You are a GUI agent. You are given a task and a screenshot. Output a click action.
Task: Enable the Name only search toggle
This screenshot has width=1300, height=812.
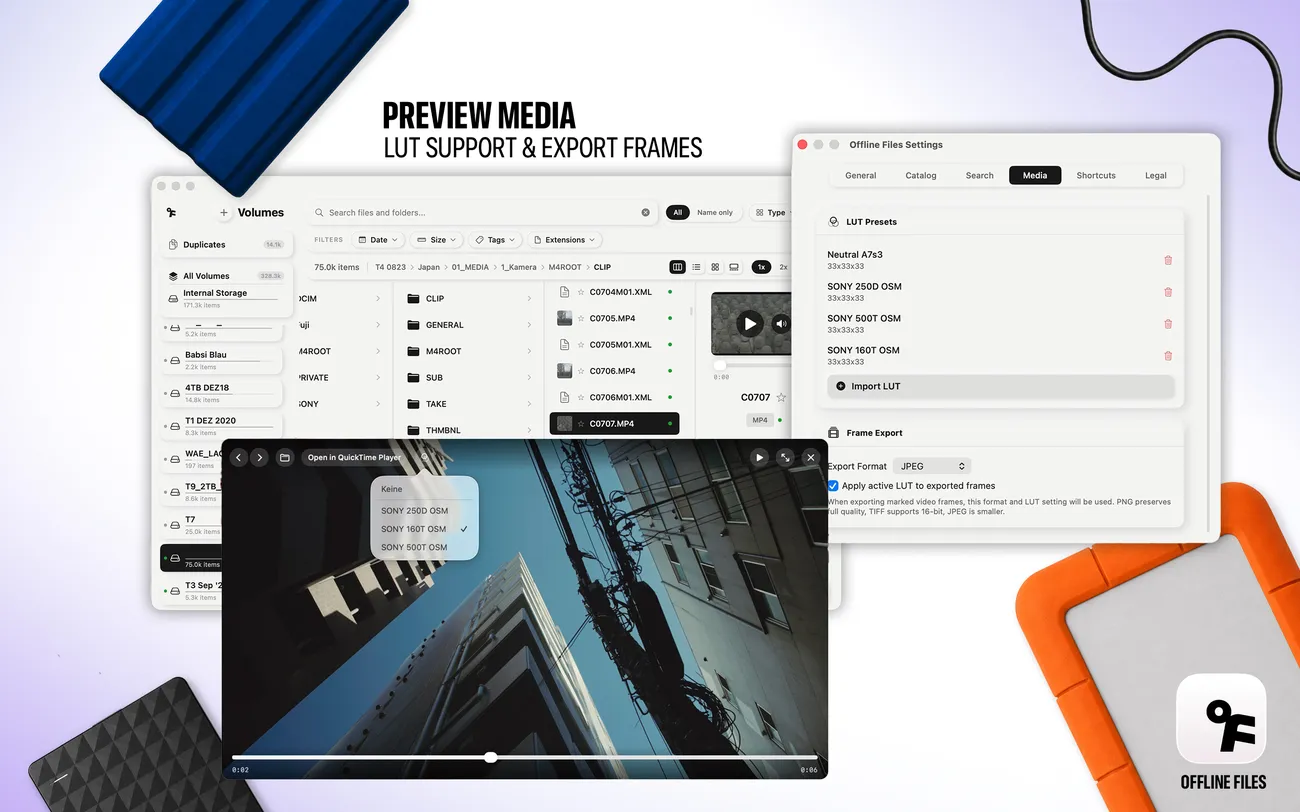coord(715,213)
